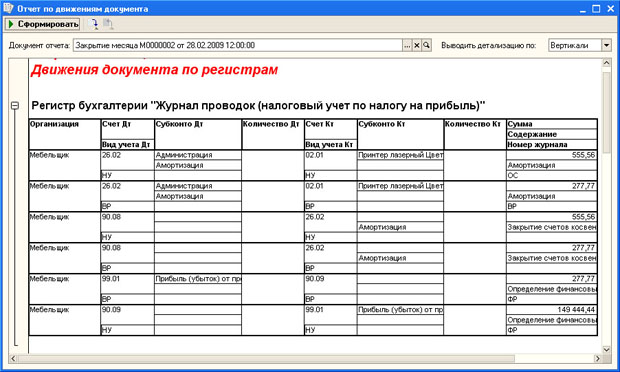Screen dimensions: 620x372
Task: Click the greyed-out documents toolbar icon
Action: 108,24
